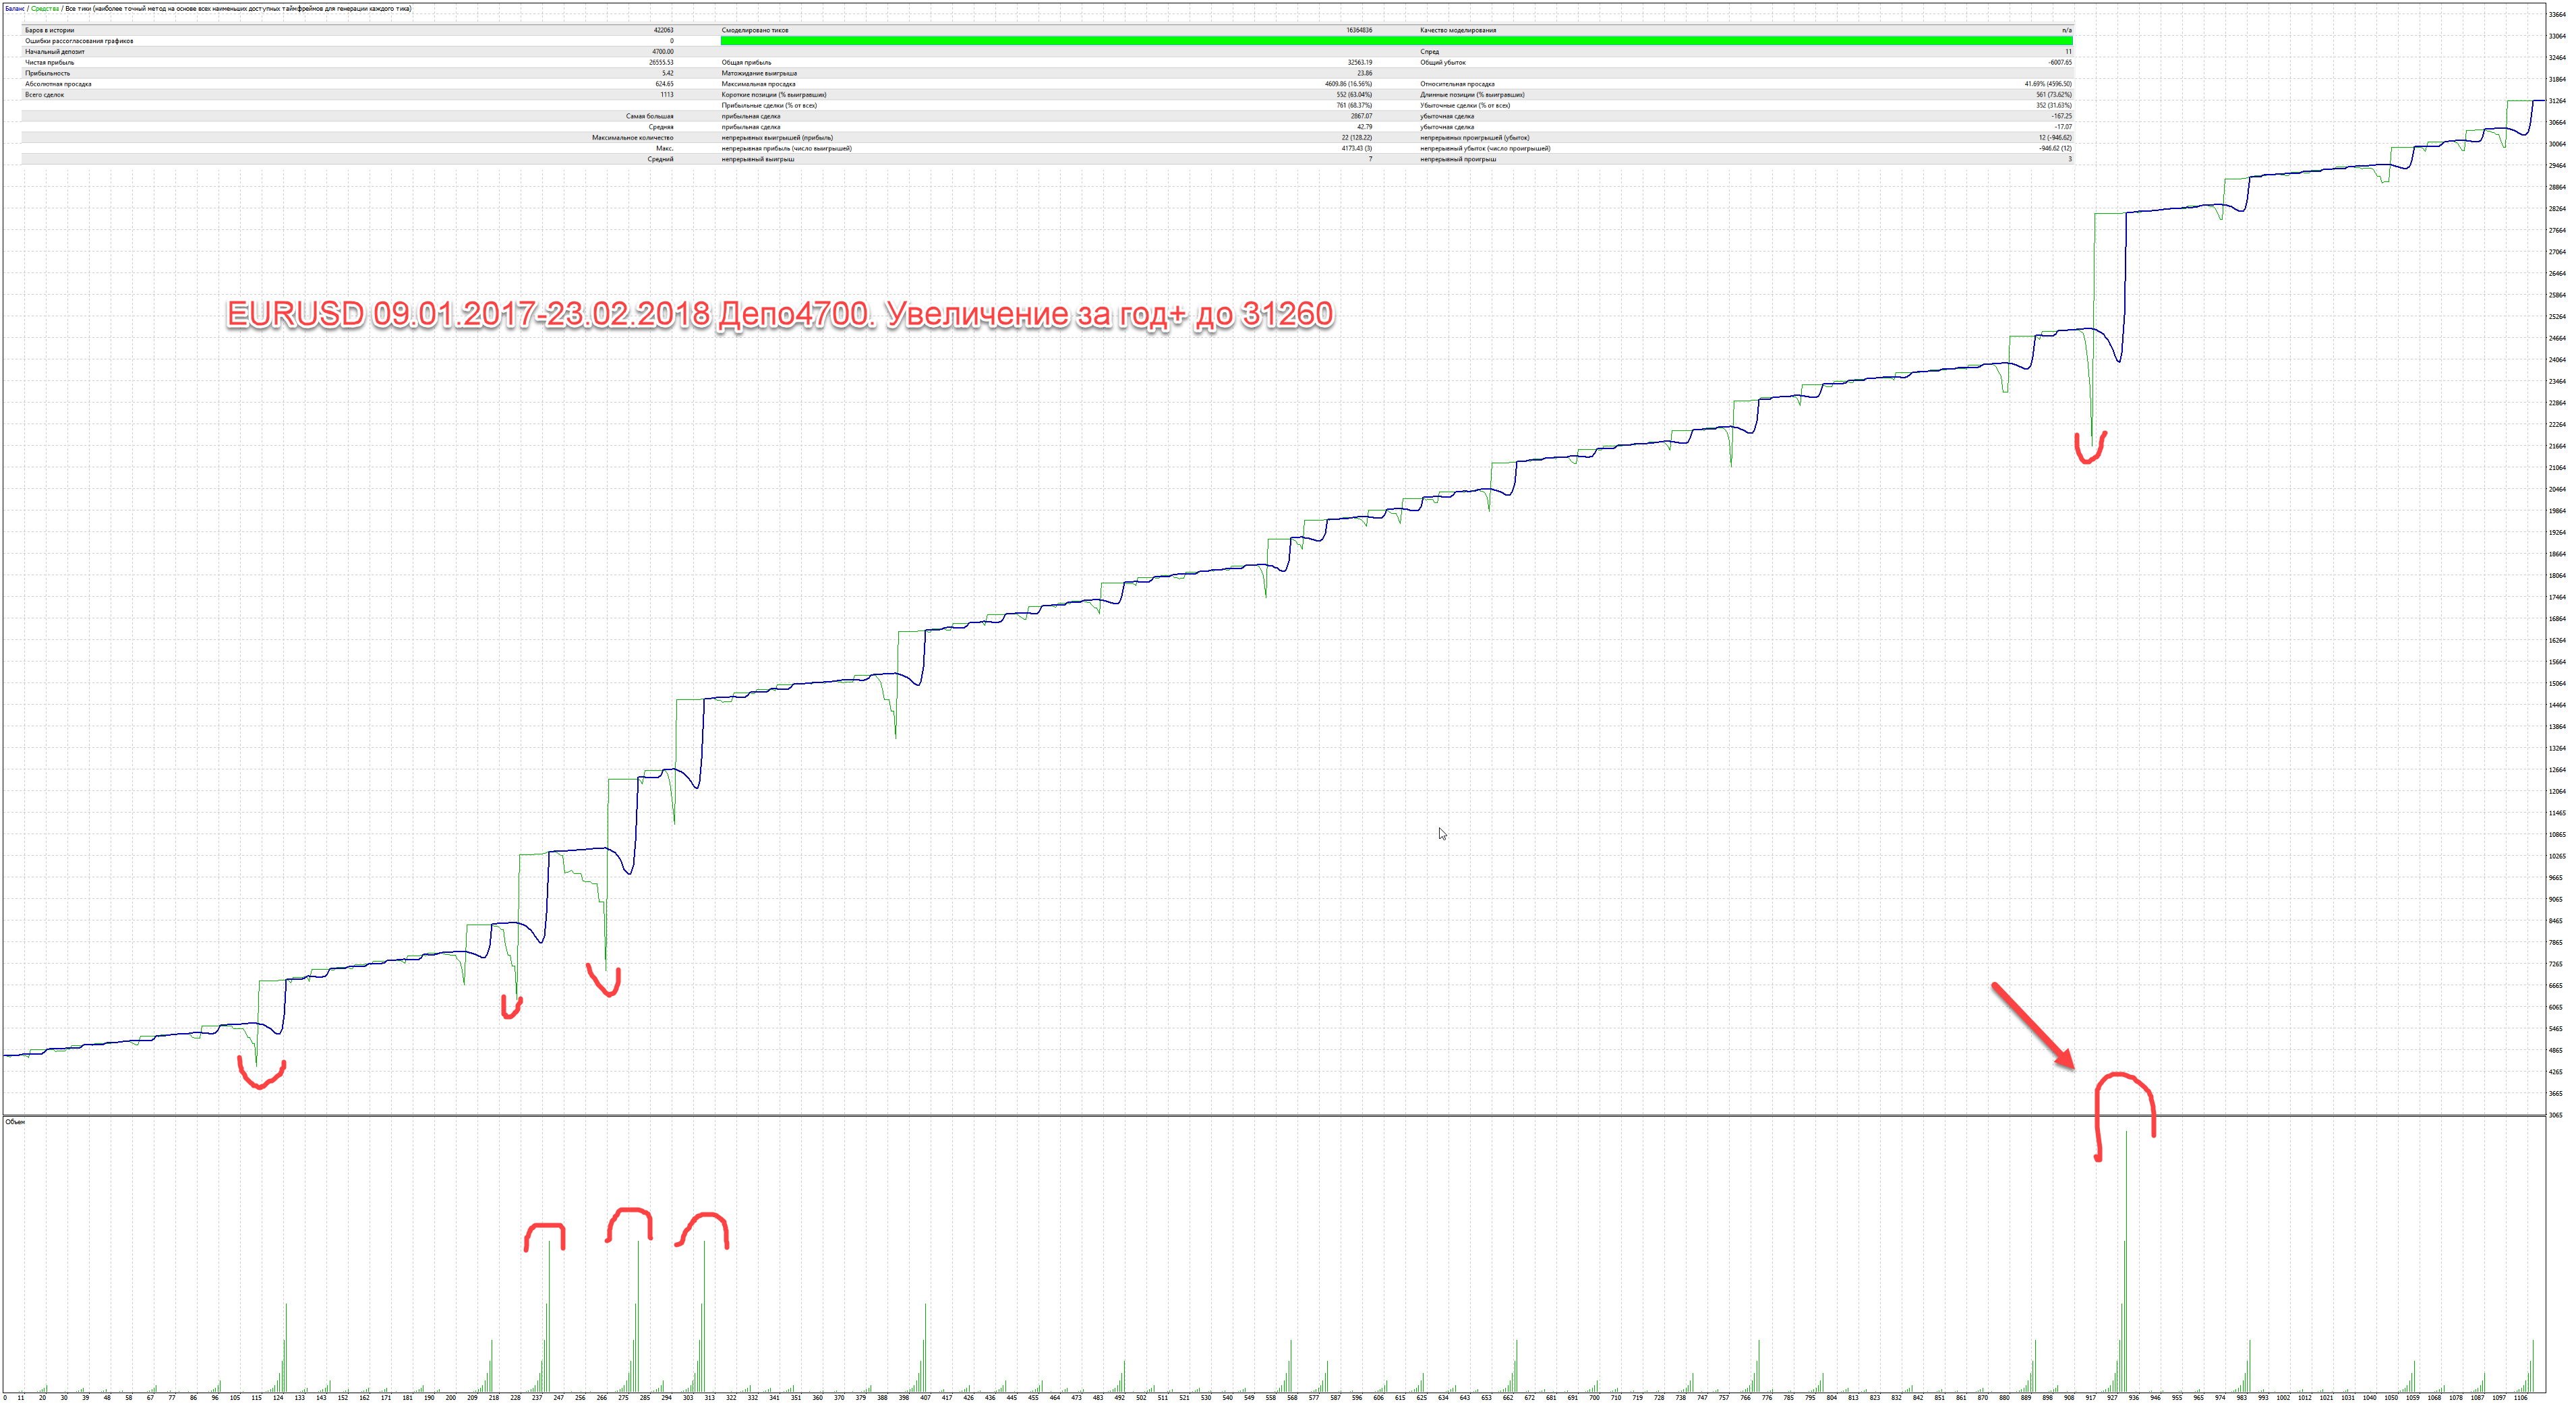Click the 31264 price axis value
Viewport: 2576px width, 1404px height.
pos(2557,101)
